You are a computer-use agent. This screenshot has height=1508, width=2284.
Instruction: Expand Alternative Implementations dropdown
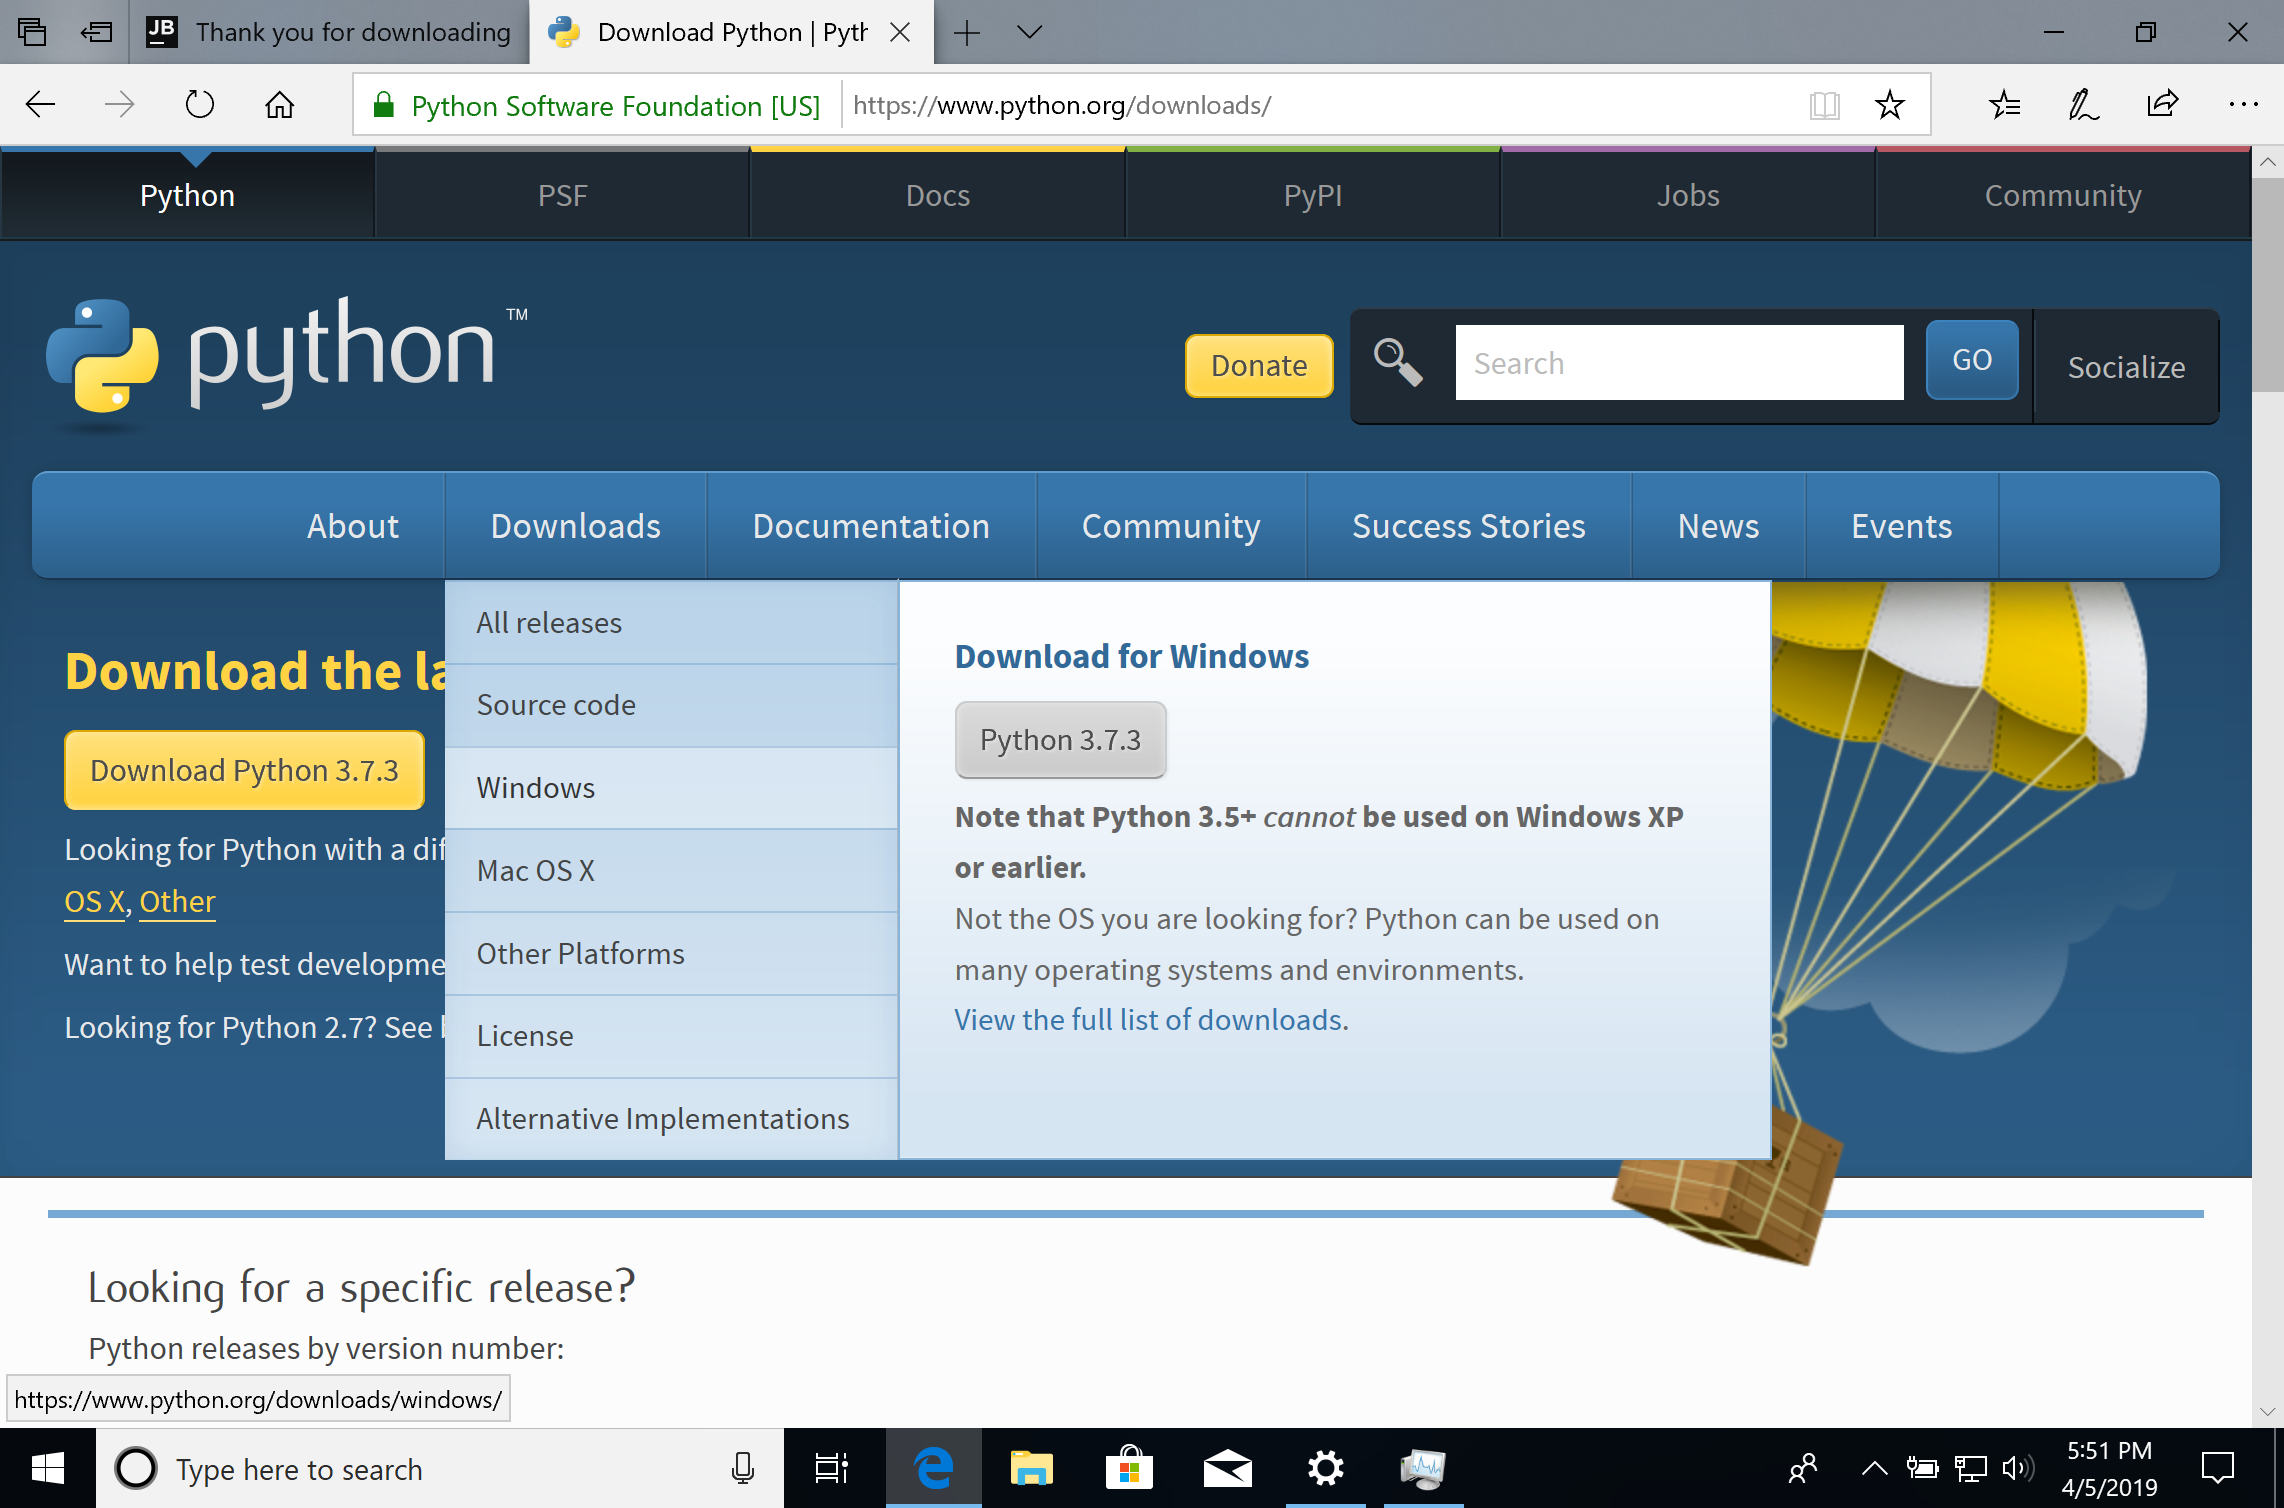pos(661,1118)
